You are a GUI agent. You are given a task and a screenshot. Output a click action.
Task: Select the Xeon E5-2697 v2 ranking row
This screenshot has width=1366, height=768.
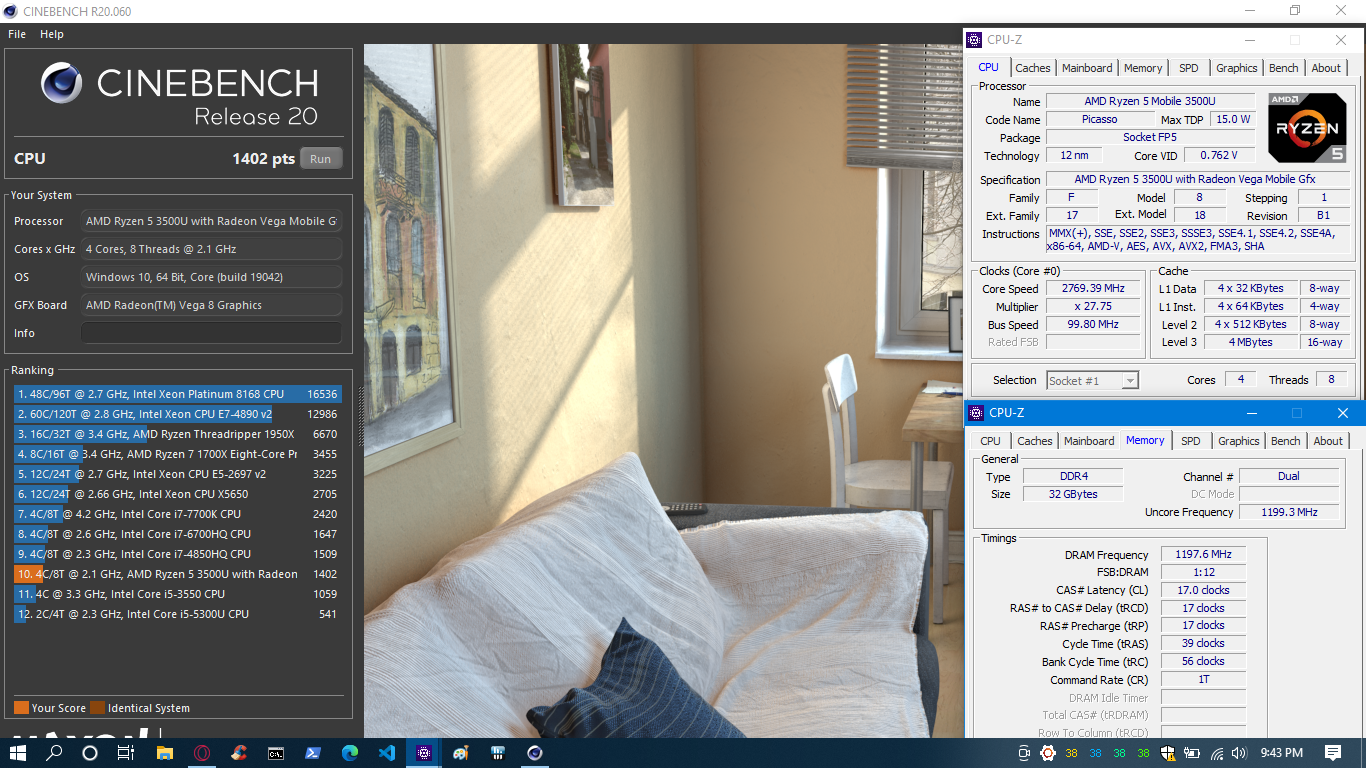(177, 474)
